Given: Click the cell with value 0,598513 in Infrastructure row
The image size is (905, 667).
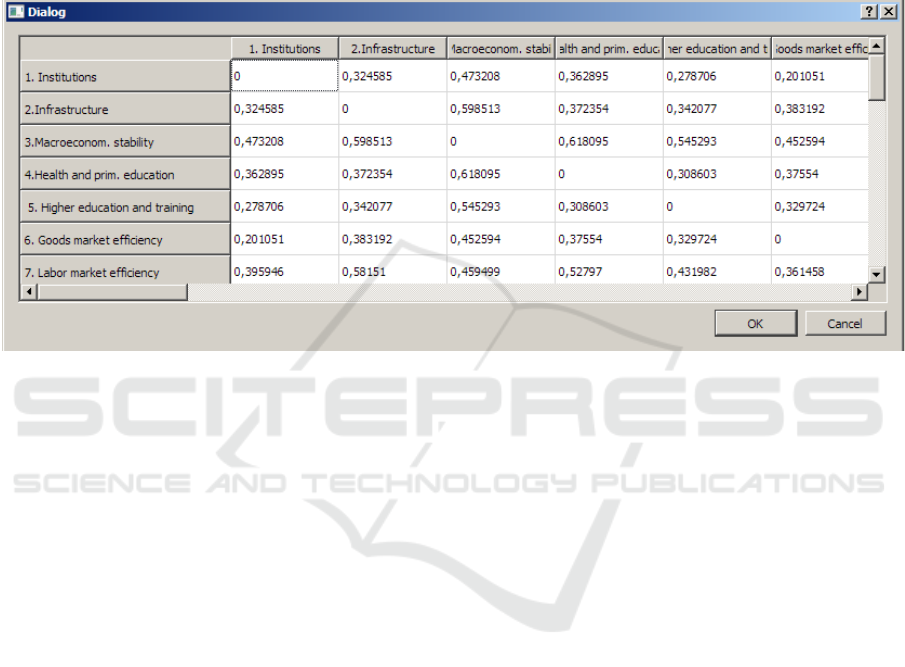Looking at the screenshot, I should [x=500, y=109].
